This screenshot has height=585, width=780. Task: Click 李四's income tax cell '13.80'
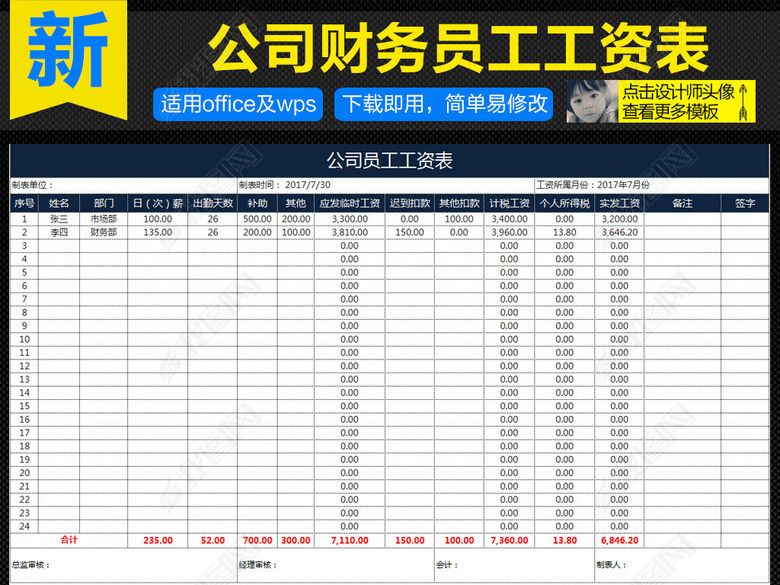[x=565, y=232]
